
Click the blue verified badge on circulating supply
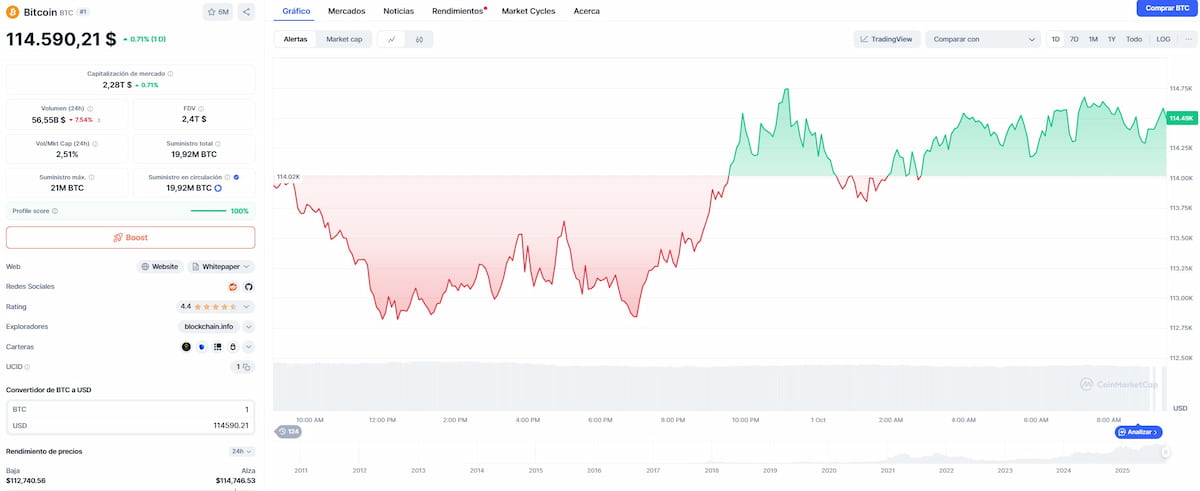click(x=236, y=177)
